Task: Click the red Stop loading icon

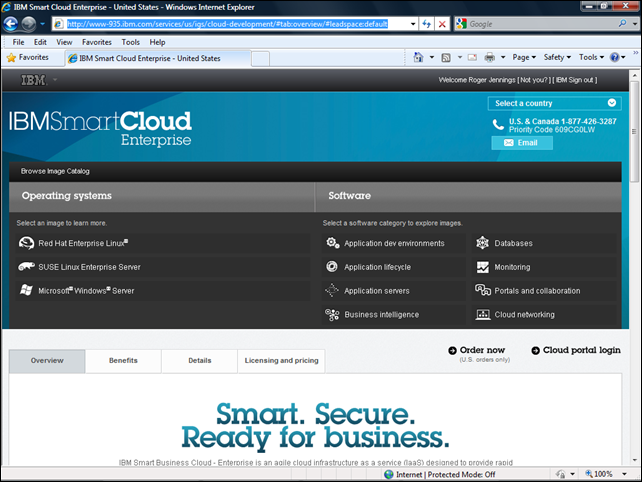Action: [x=442, y=24]
